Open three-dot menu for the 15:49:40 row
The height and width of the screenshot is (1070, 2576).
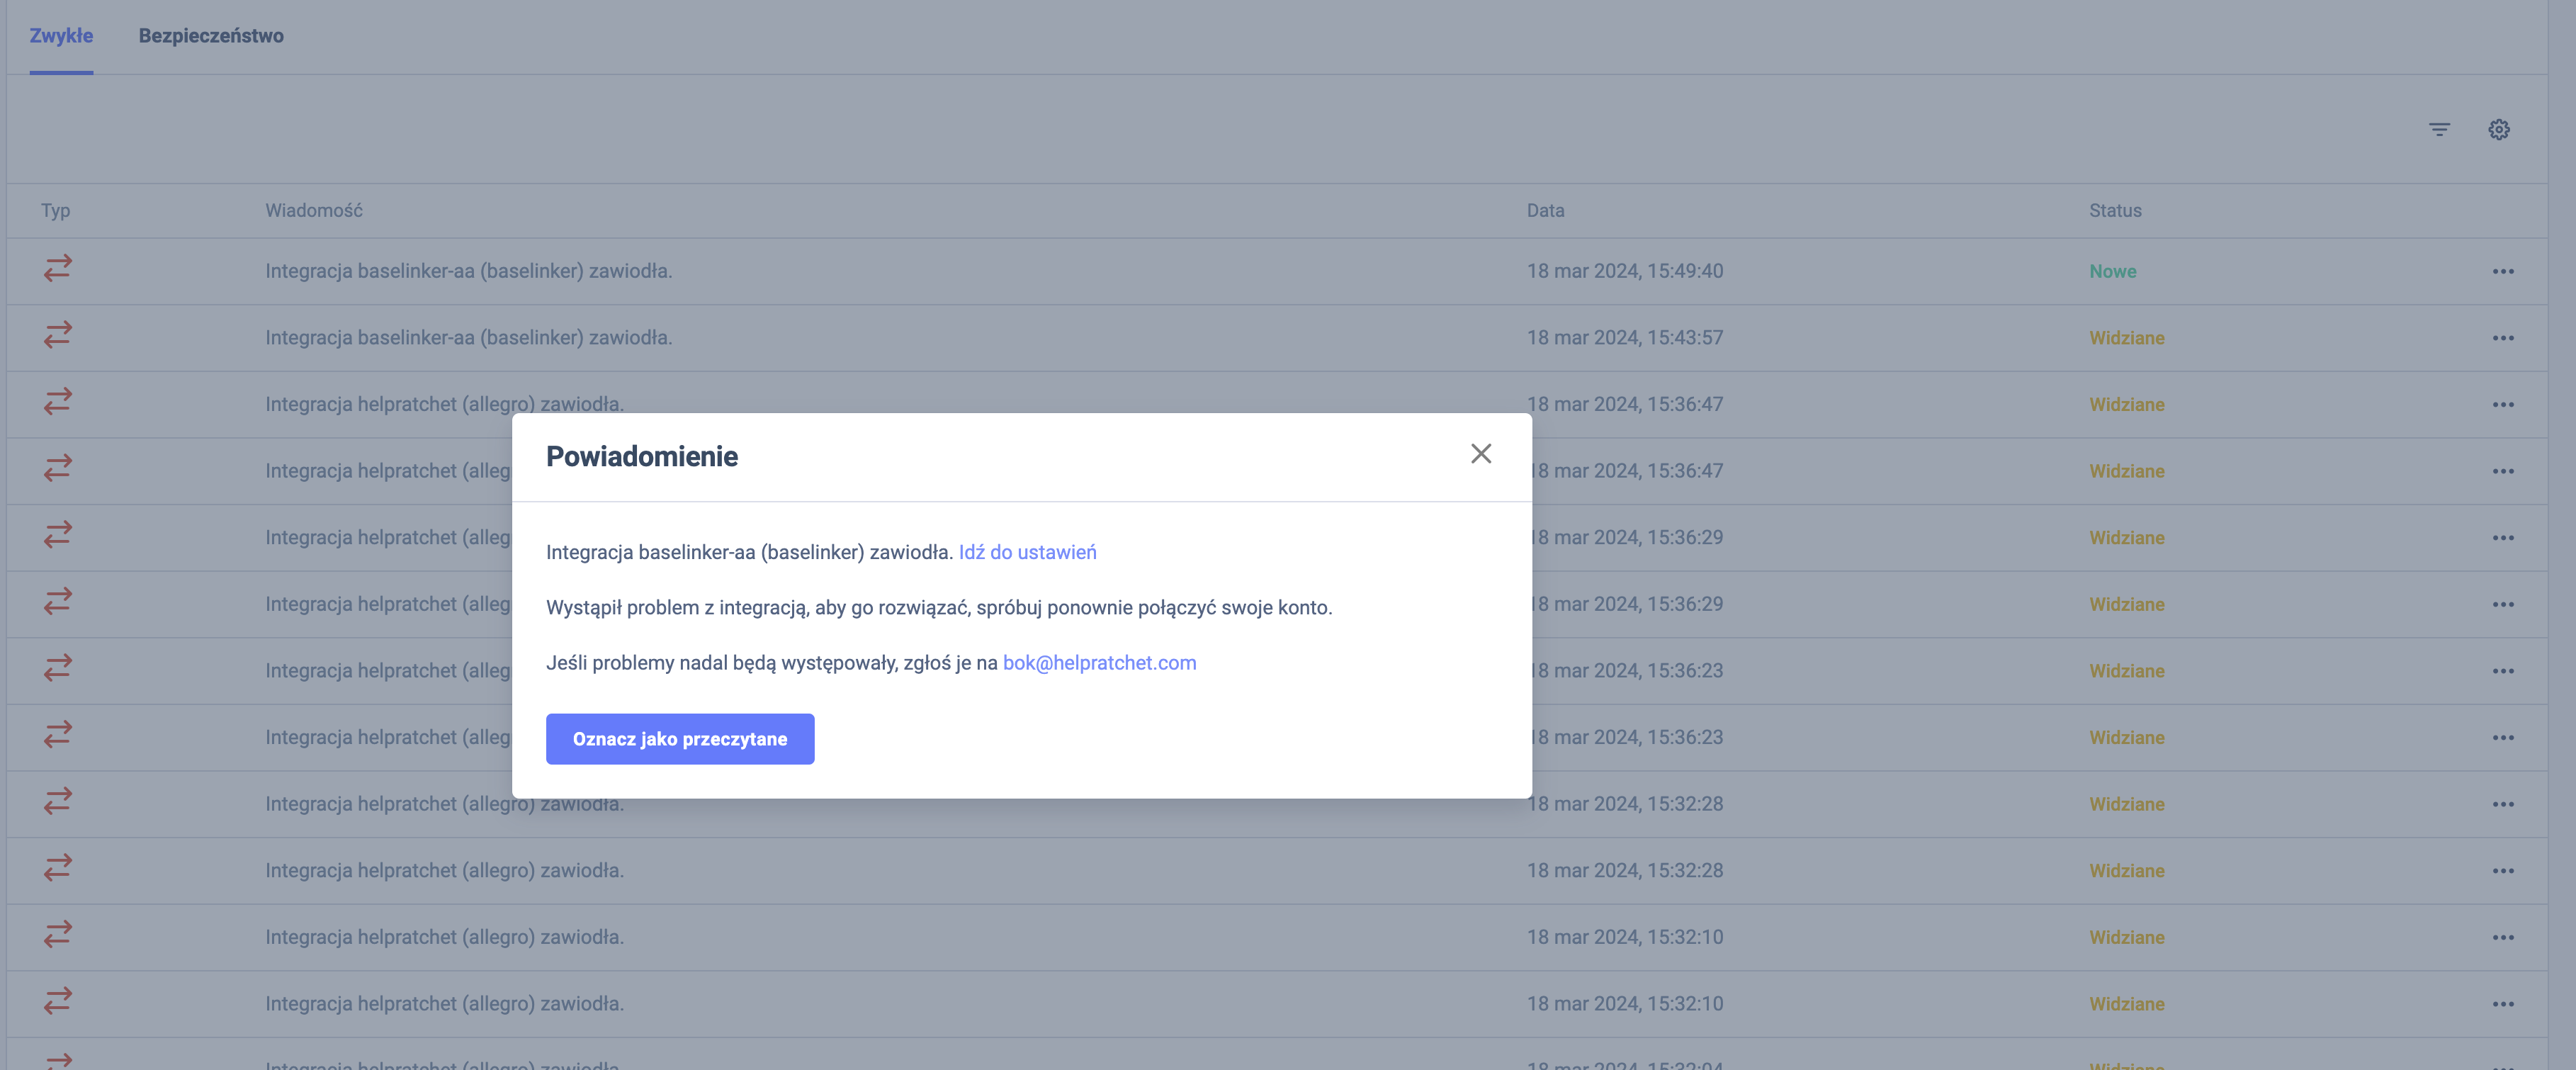click(x=2503, y=272)
